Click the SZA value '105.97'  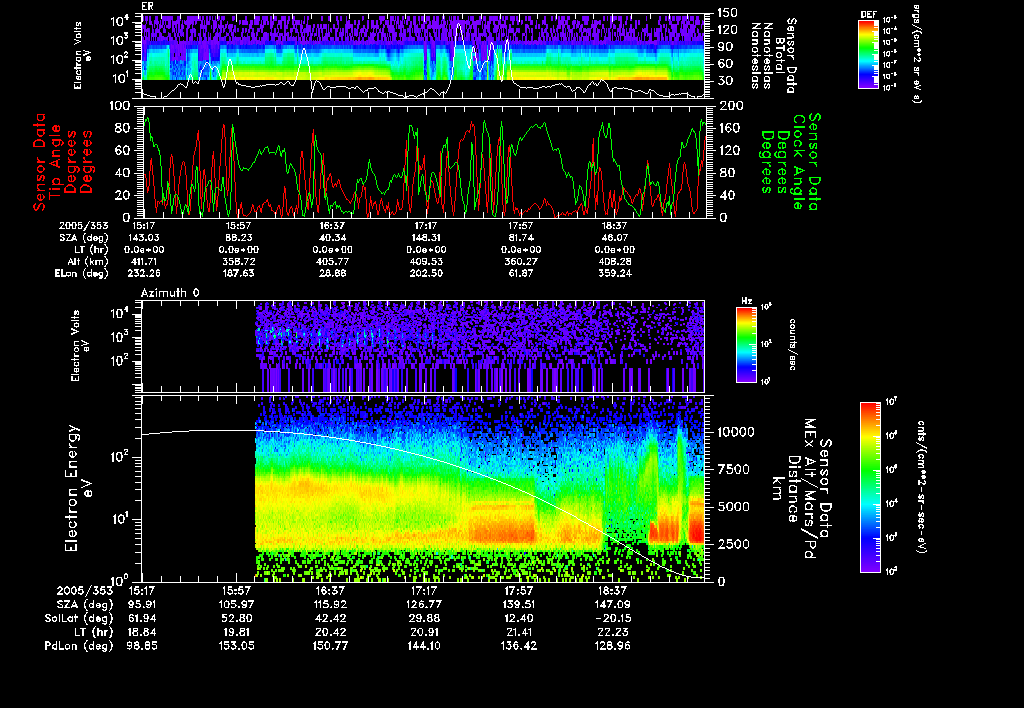tap(236, 605)
